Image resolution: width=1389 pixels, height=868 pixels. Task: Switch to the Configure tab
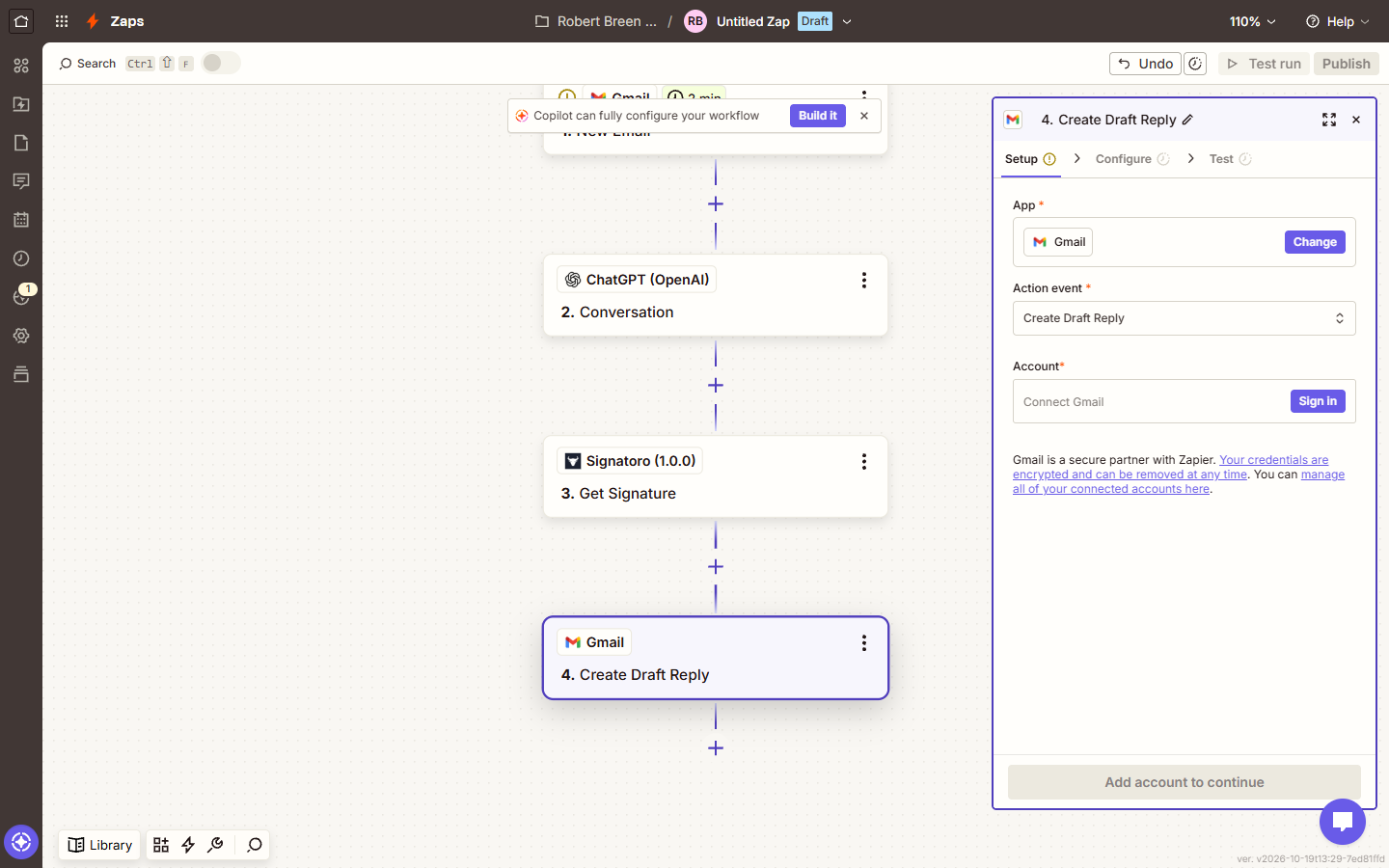[1132, 159]
